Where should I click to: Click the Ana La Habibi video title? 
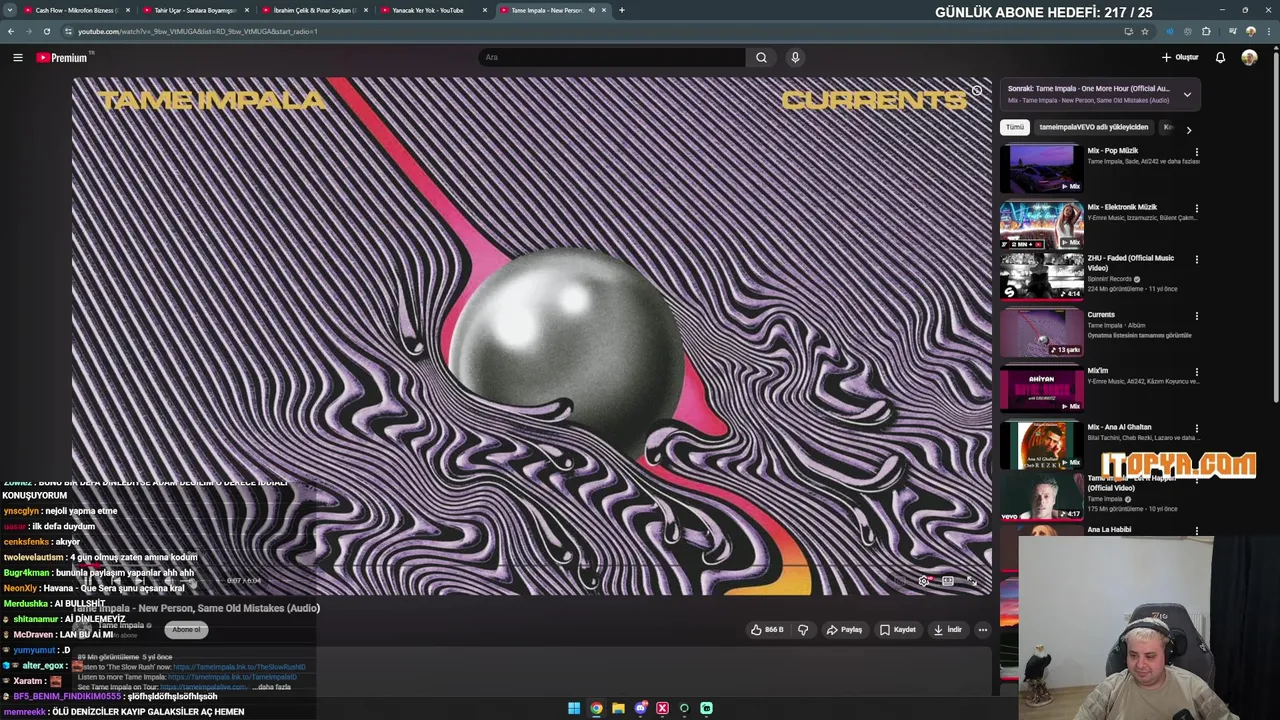pos(1109,529)
